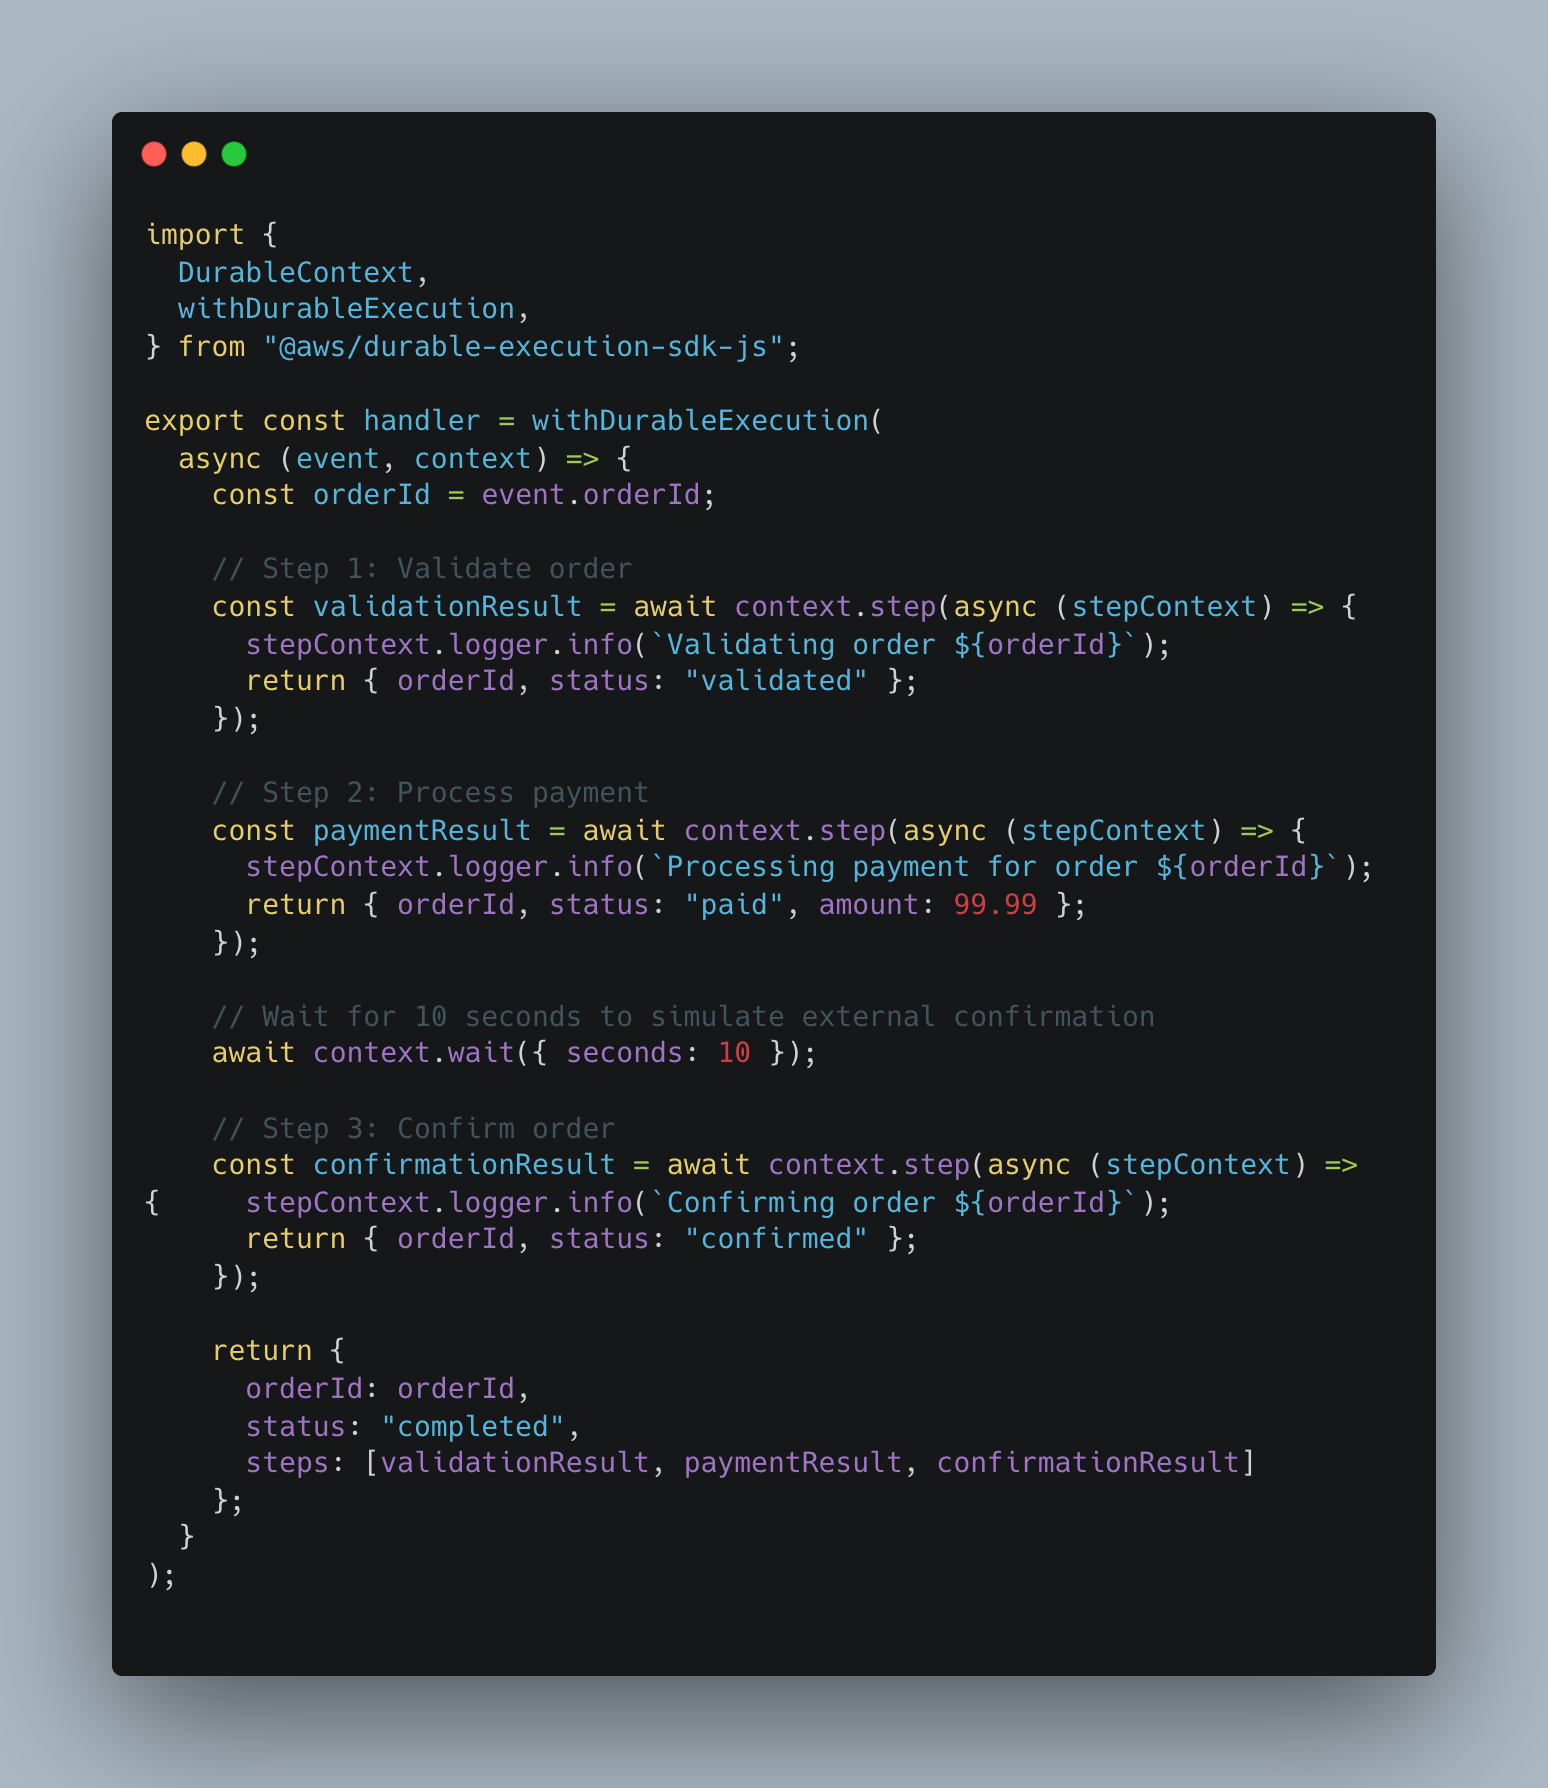Click the package string "@aws/durable-execution-sdk-js"
Viewport: 1548px width, 1788px height.
(x=523, y=347)
